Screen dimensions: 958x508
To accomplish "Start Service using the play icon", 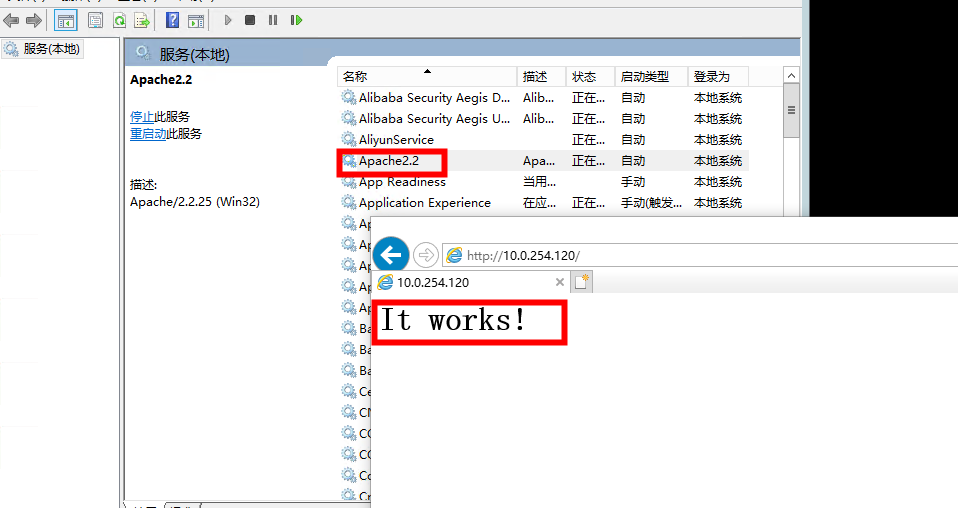I will click(228, 20).
